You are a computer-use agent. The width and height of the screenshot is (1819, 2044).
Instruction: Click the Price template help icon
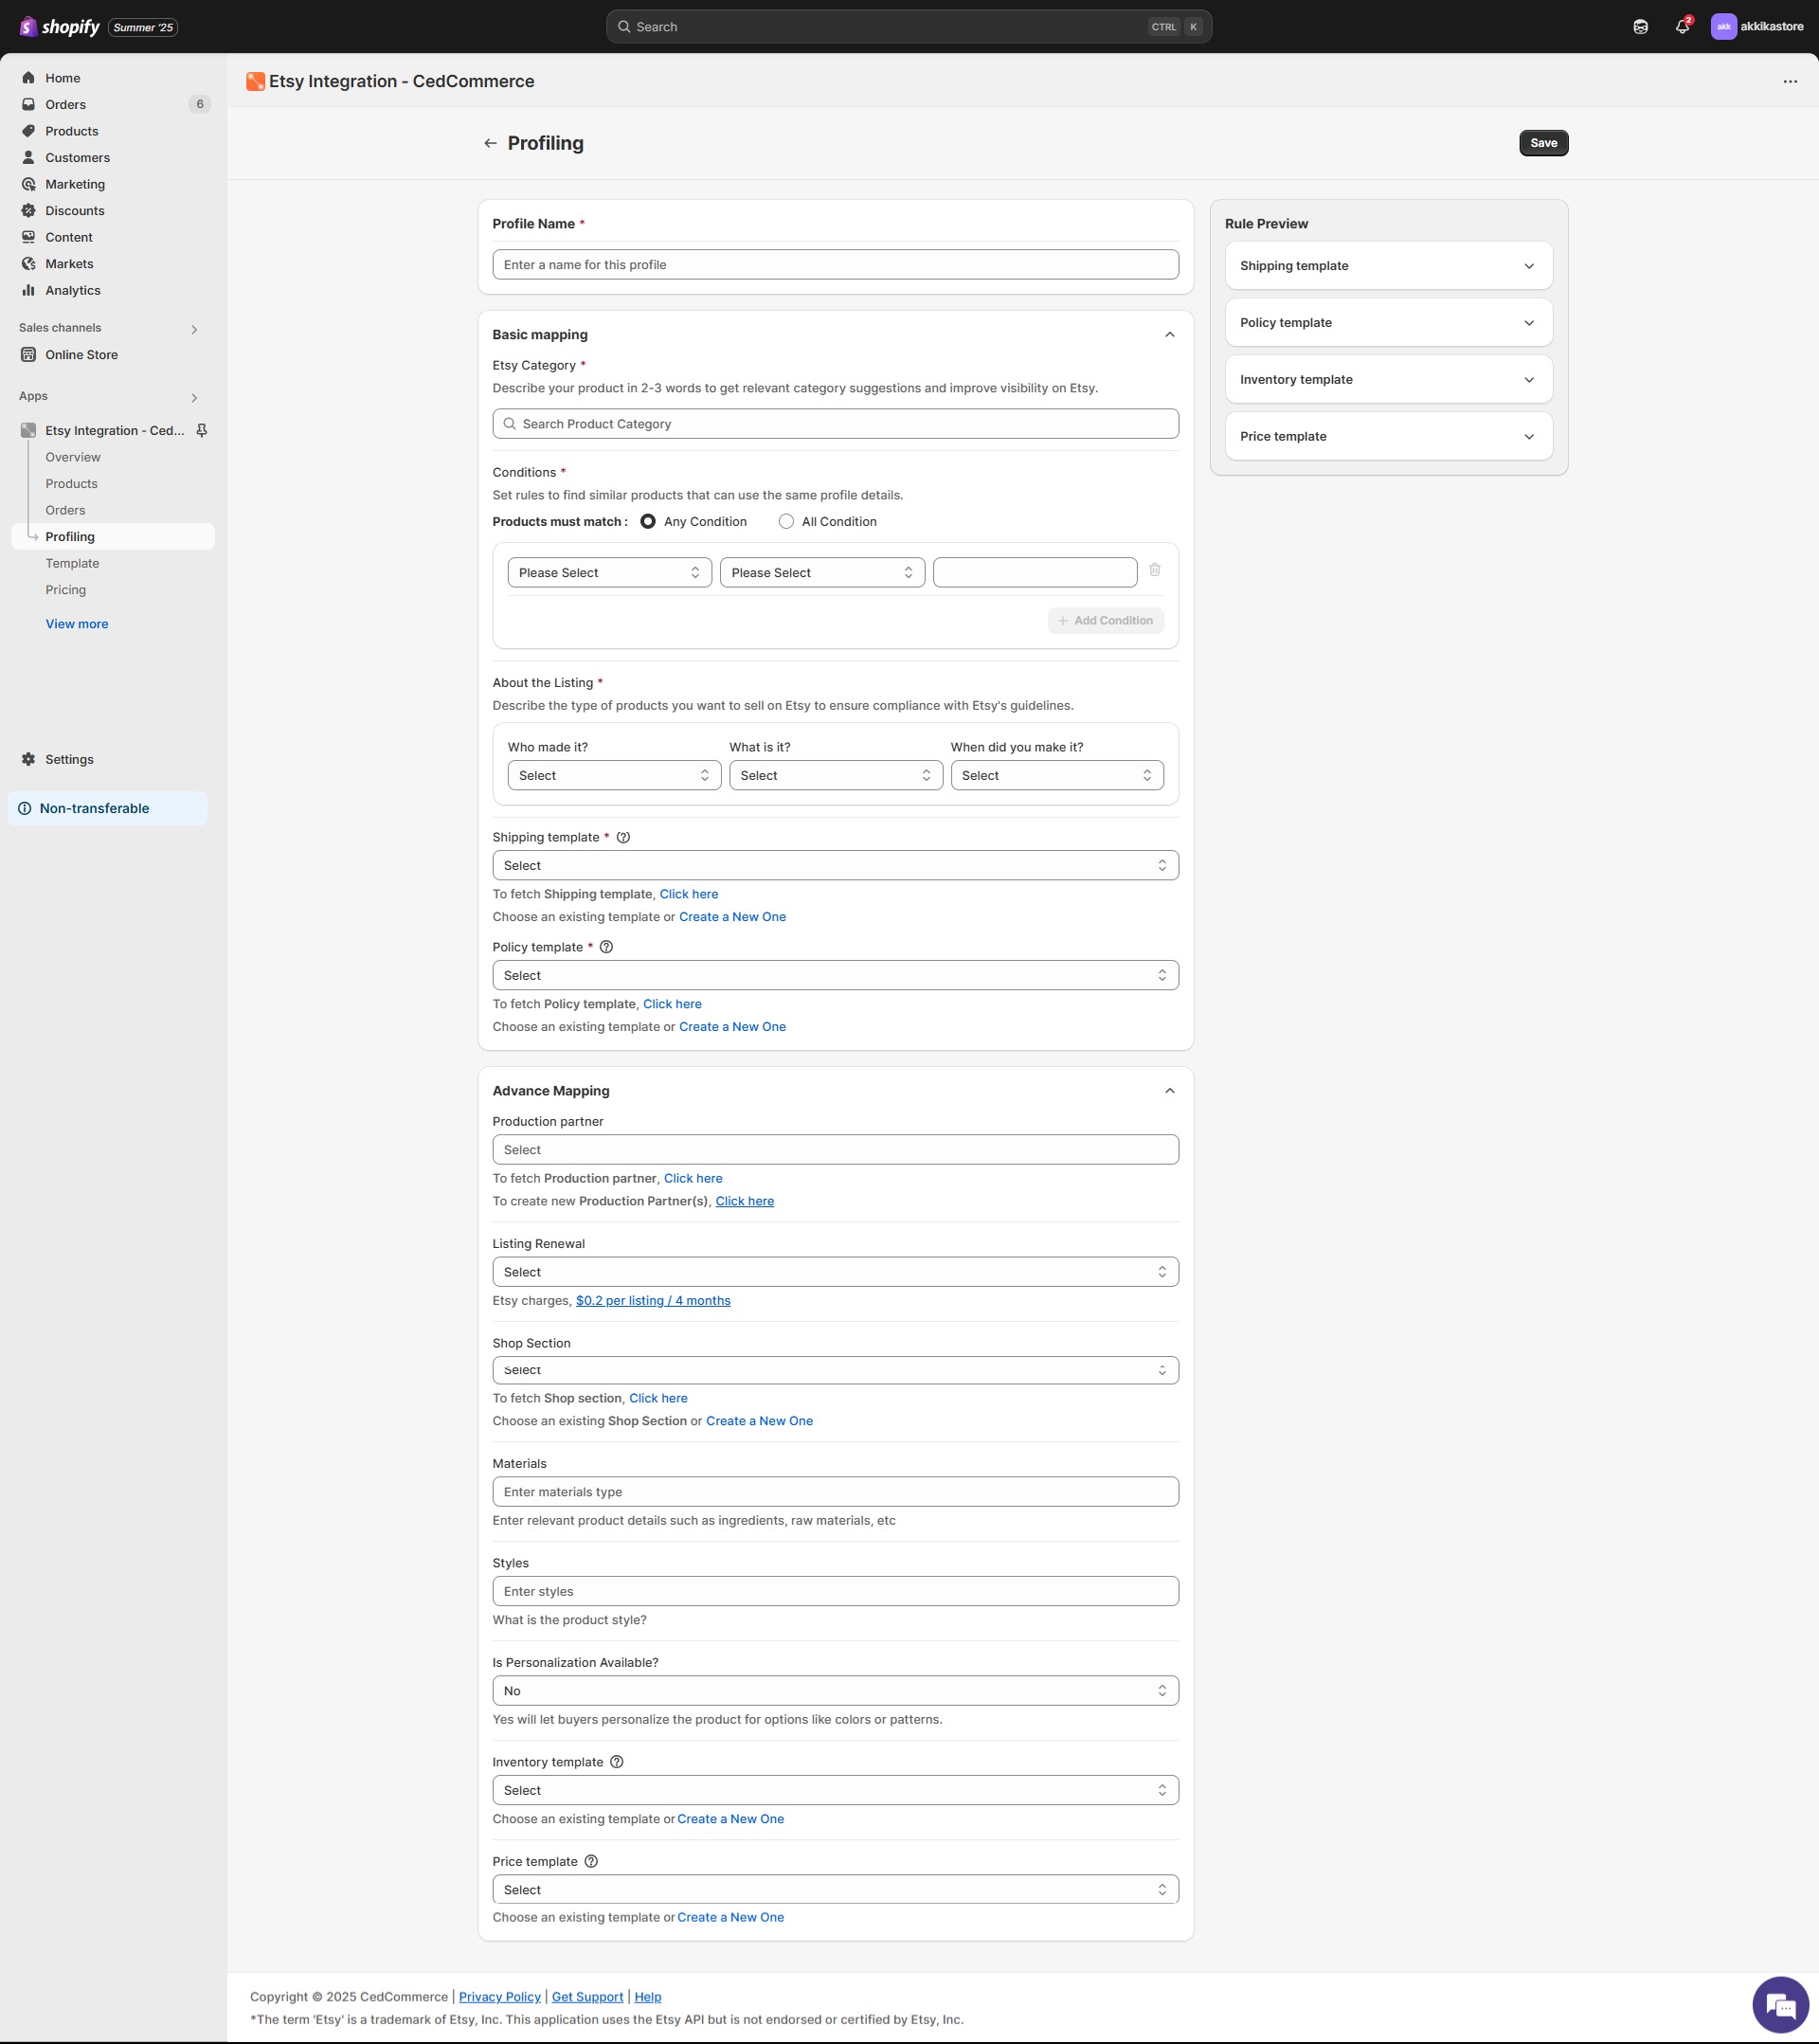tap(591, 1861)
